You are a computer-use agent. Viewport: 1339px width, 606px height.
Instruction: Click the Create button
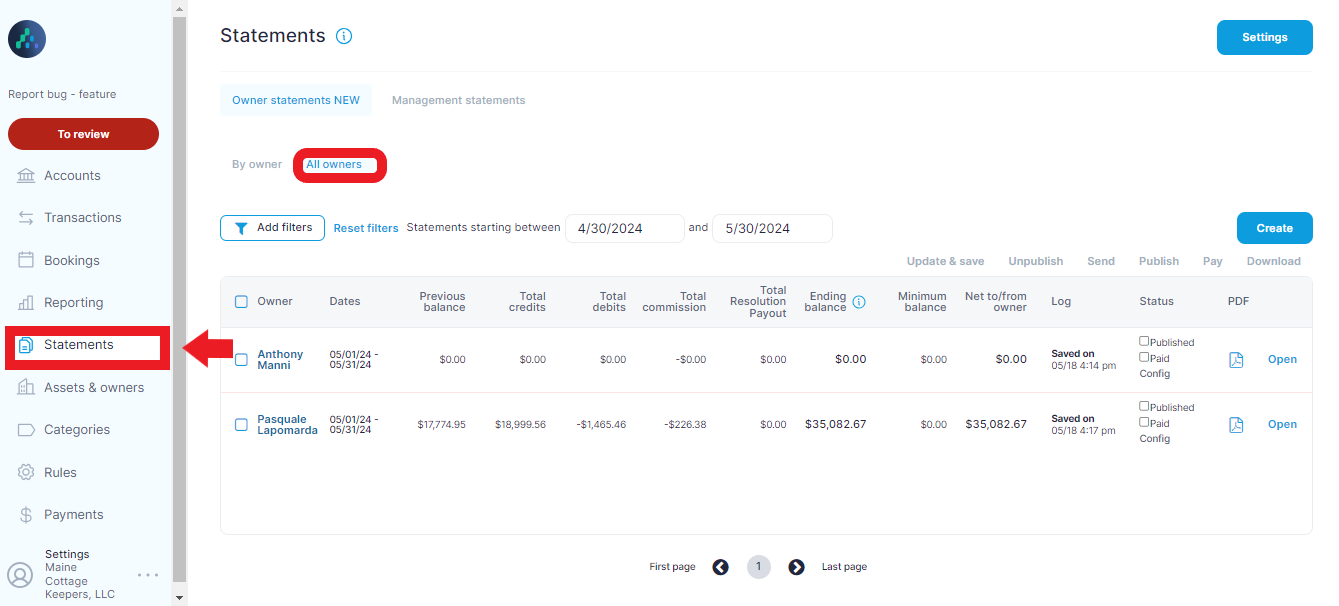coord(1275,228)
